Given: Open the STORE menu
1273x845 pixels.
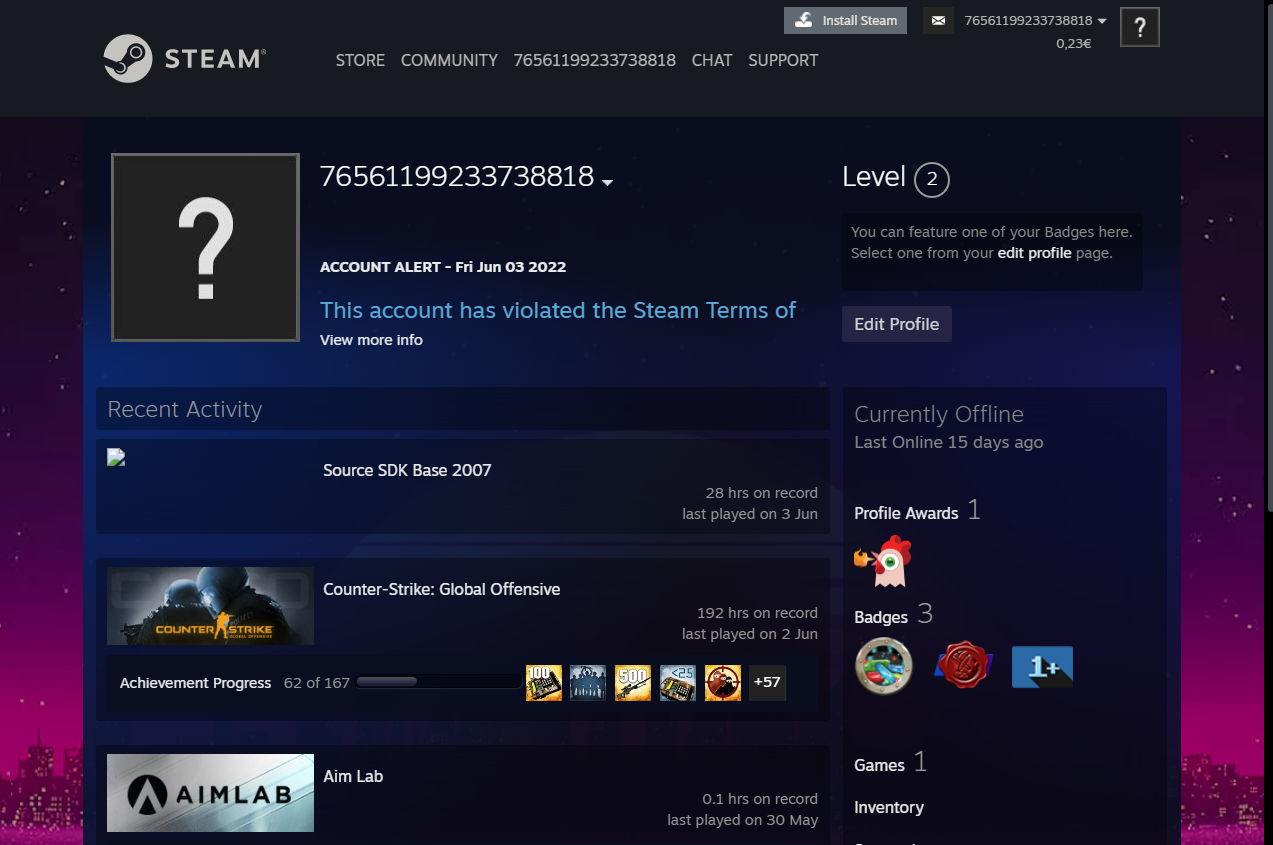Looking at the screenshot, I should click(360, 60).
